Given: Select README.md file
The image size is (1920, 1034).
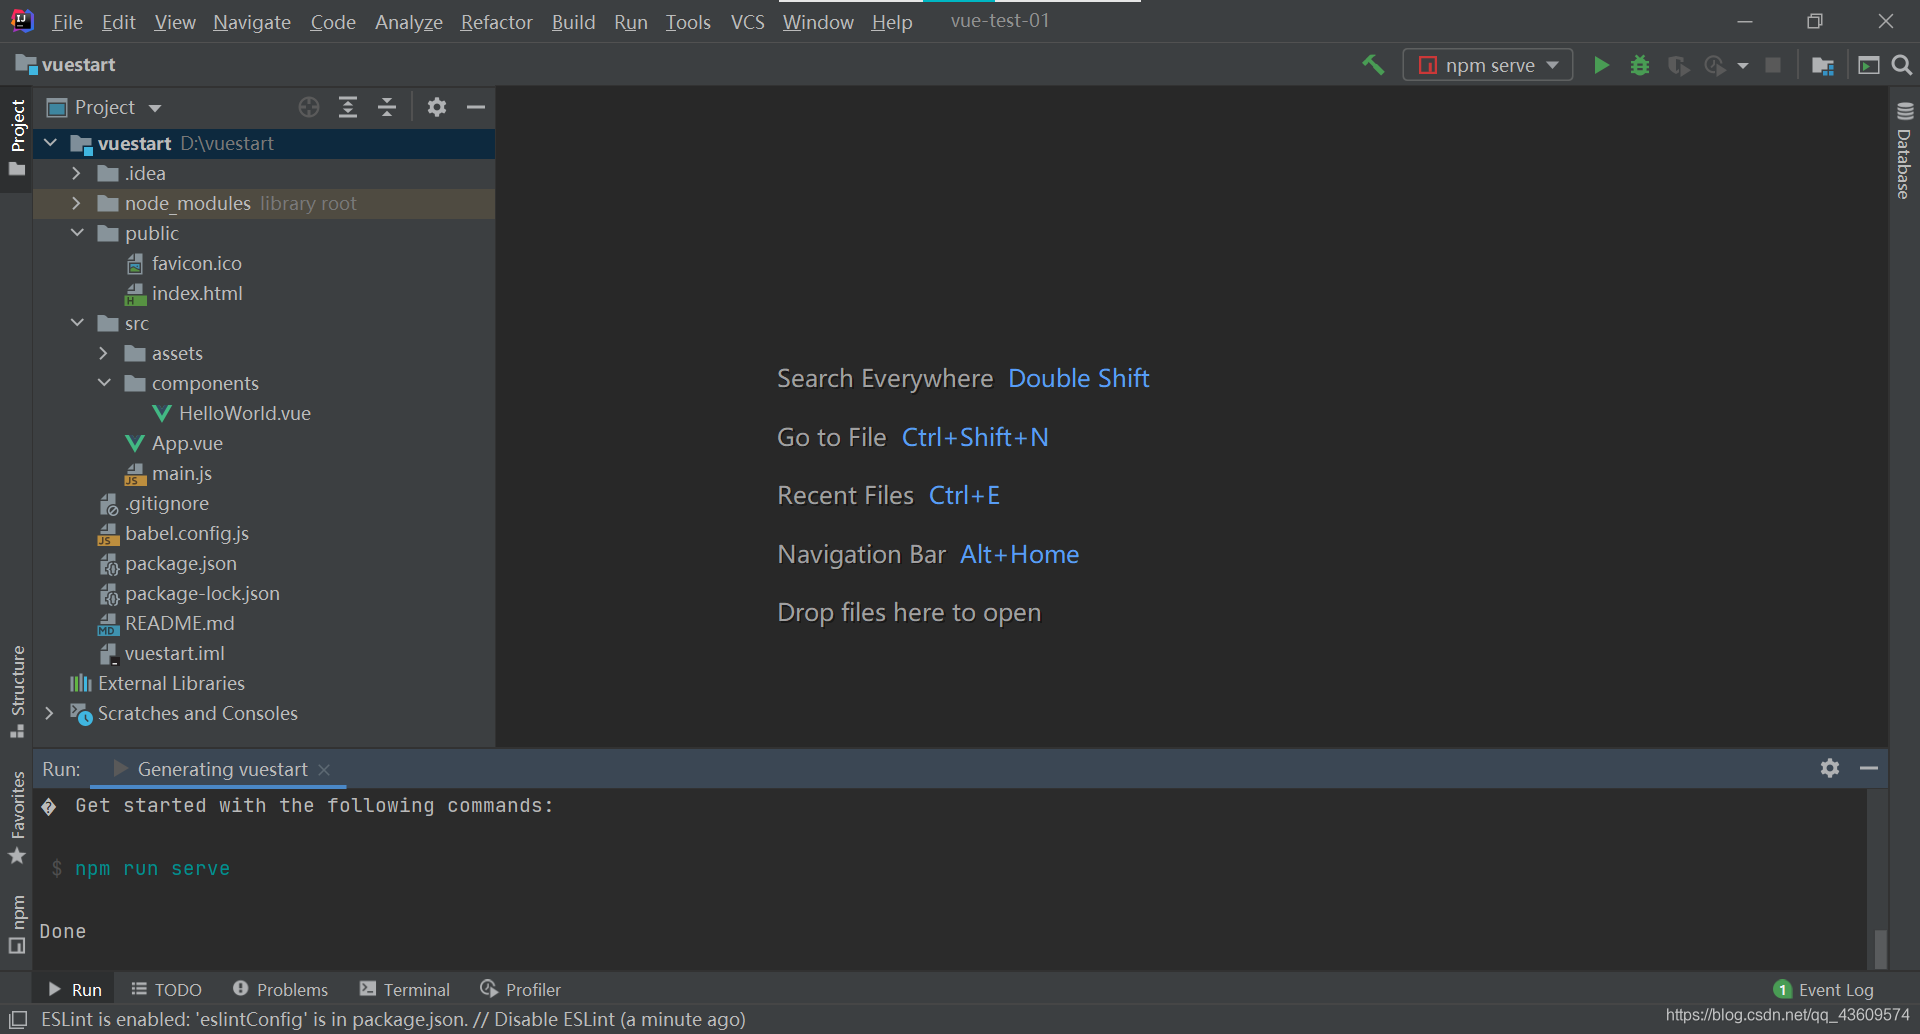Looking at the screenshot, I should click(x=179, y=623).
